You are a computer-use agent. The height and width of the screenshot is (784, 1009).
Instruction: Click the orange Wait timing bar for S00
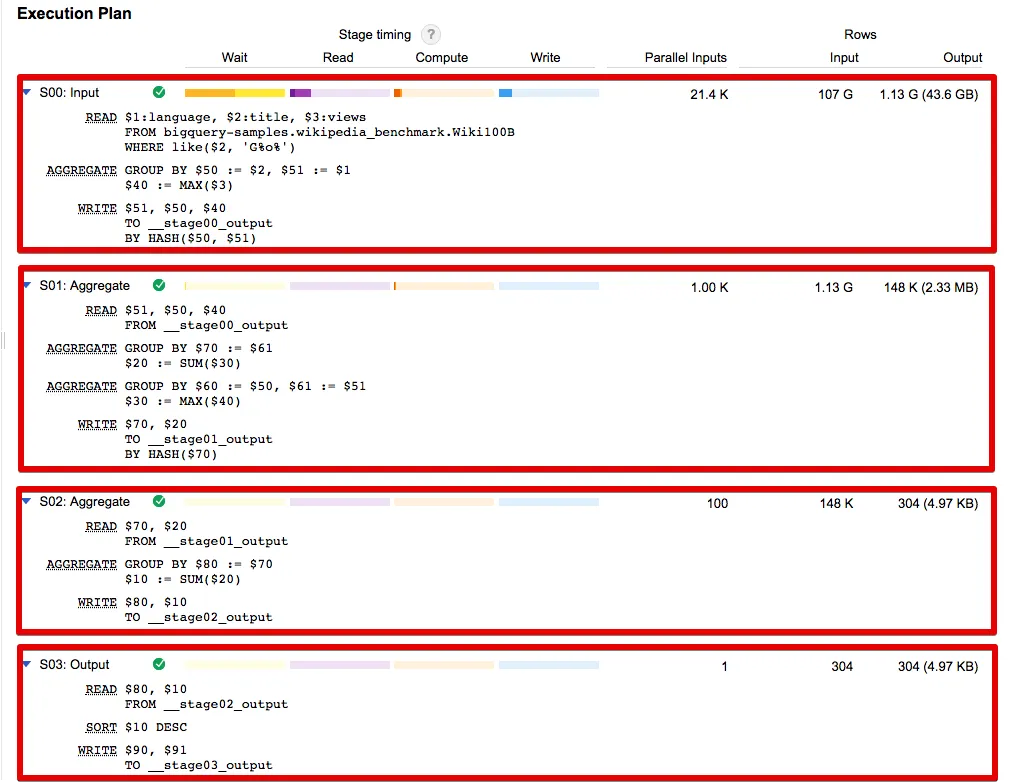[210, 93]
